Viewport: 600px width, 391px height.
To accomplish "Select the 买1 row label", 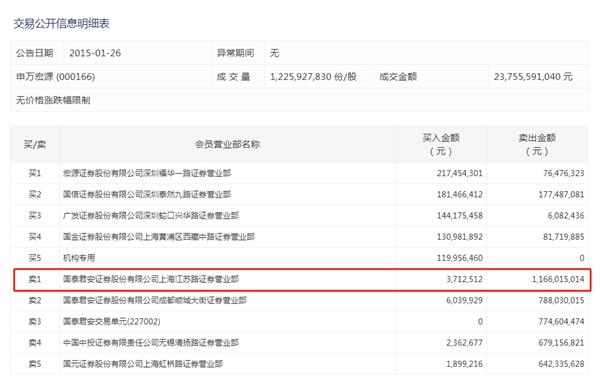I will [35, 173].
